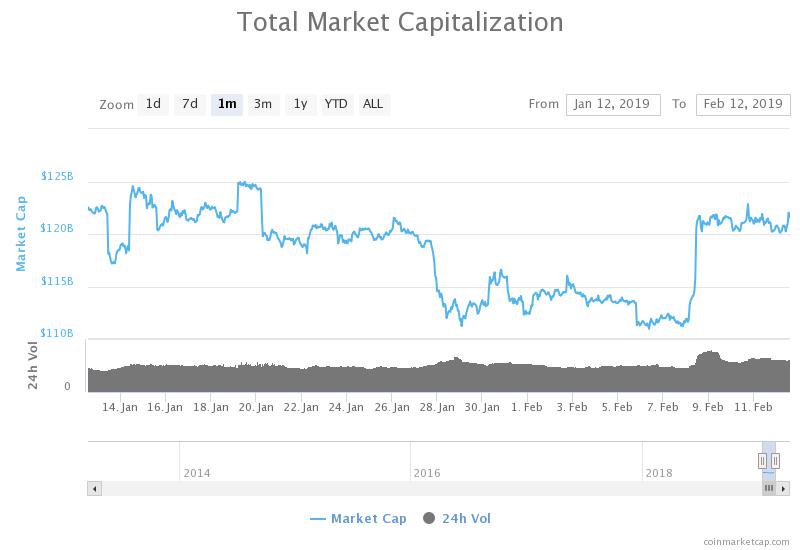Screen dimensions: 800x550
Task: Click the navigator scrollbar left arrow
Action: [x=95, y=488]
